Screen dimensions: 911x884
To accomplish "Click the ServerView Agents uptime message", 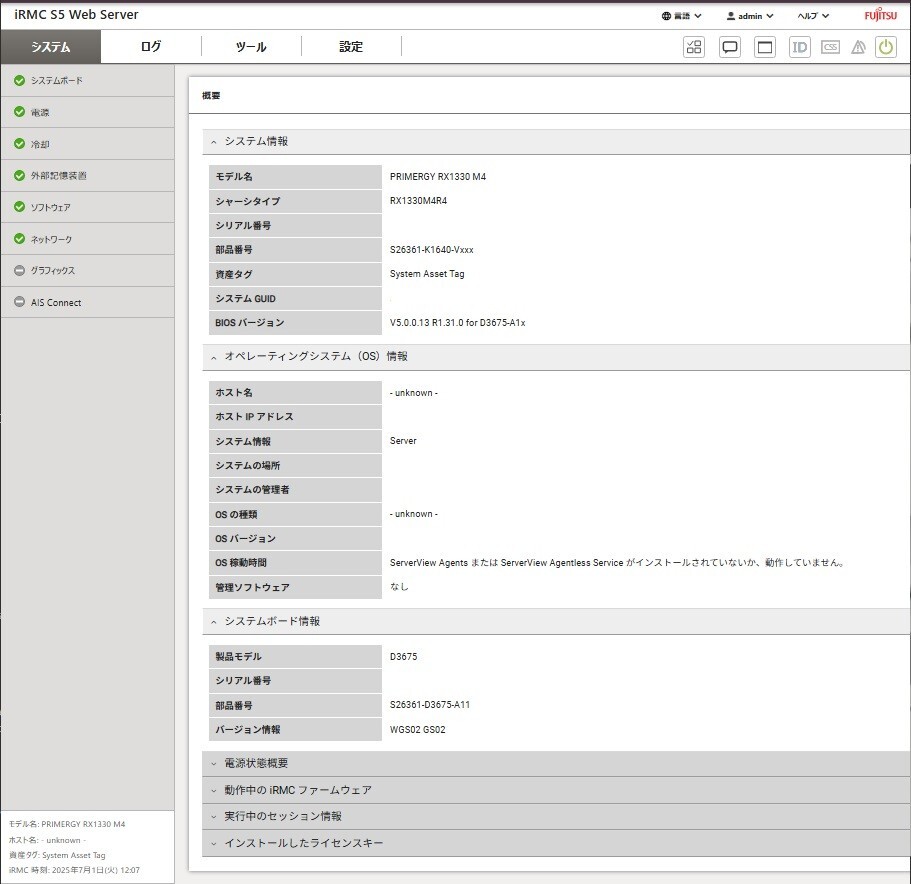I will [617, 562].
